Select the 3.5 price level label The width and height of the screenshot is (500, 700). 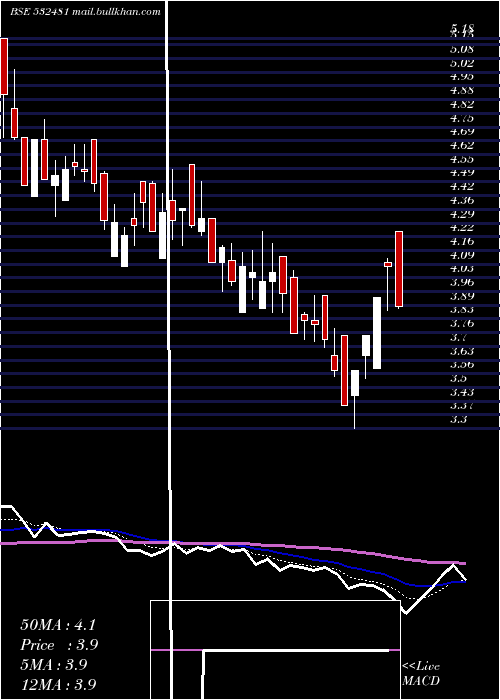click(x=458, y=379)
